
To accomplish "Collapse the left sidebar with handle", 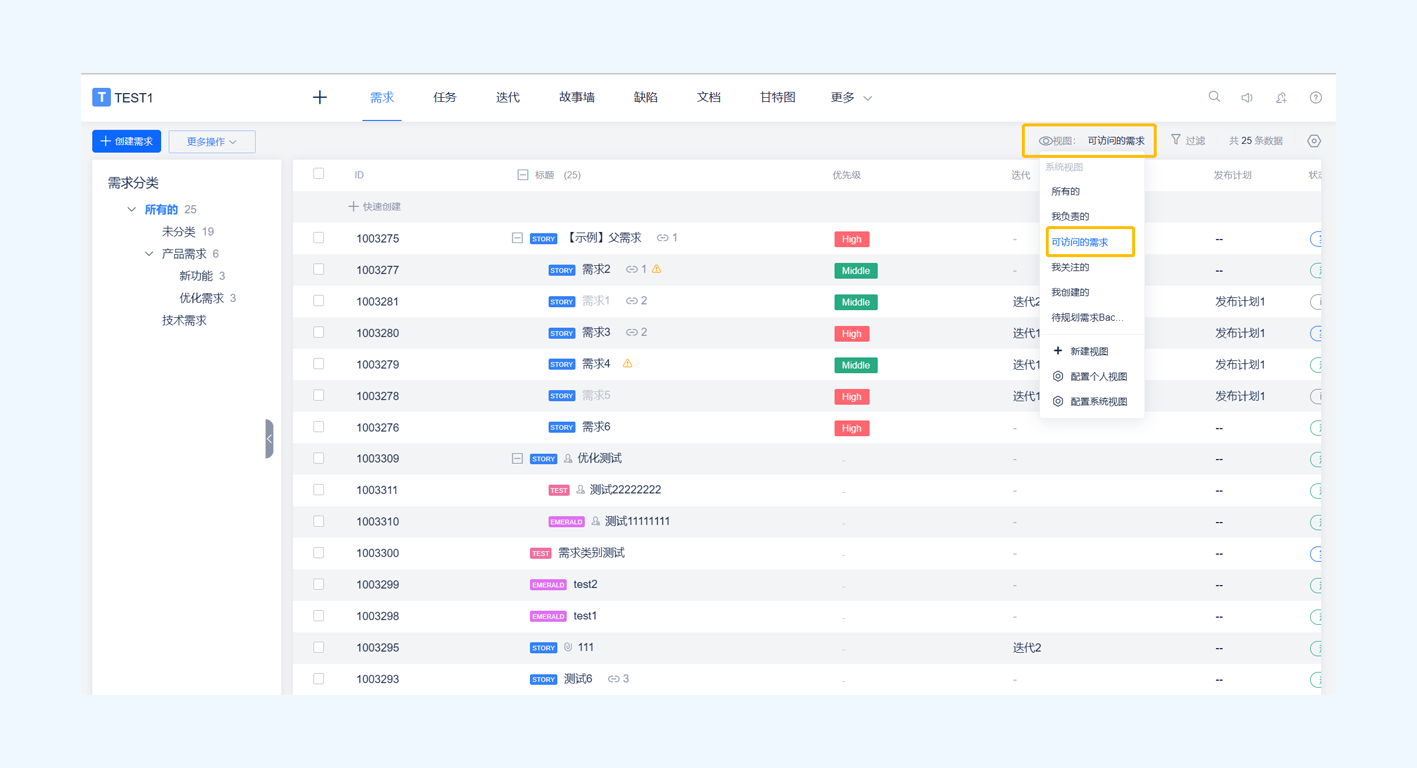I will (269, 438).
